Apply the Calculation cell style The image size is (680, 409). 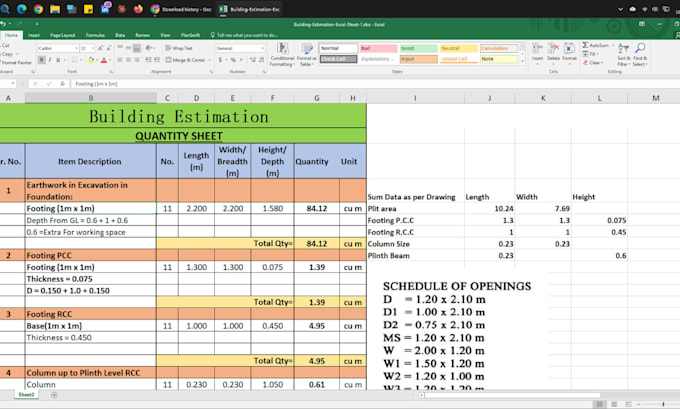point(499,48)
